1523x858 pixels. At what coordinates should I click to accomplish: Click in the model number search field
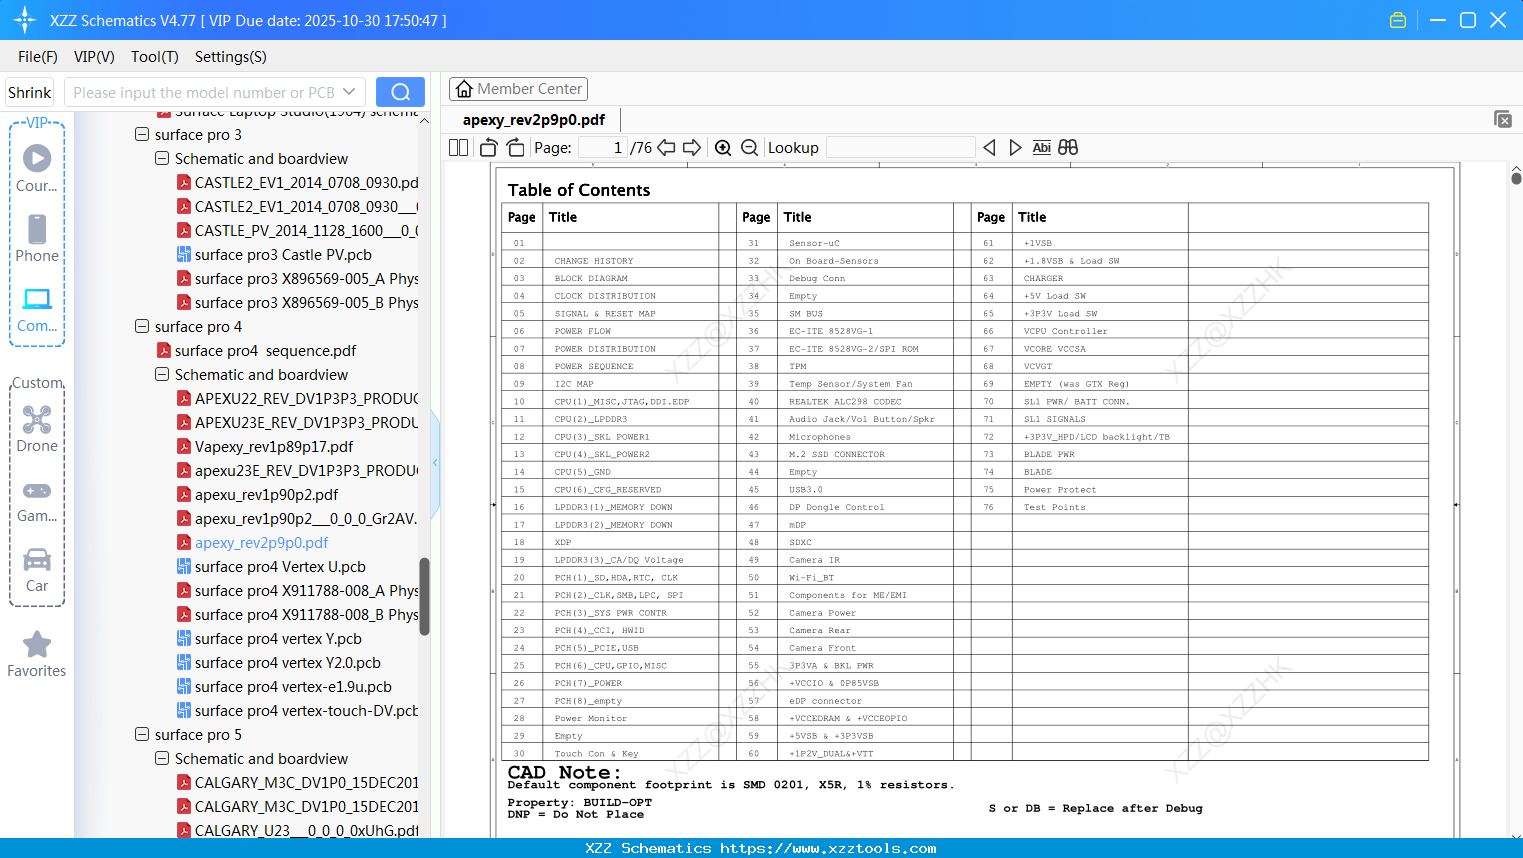(204, 92)
